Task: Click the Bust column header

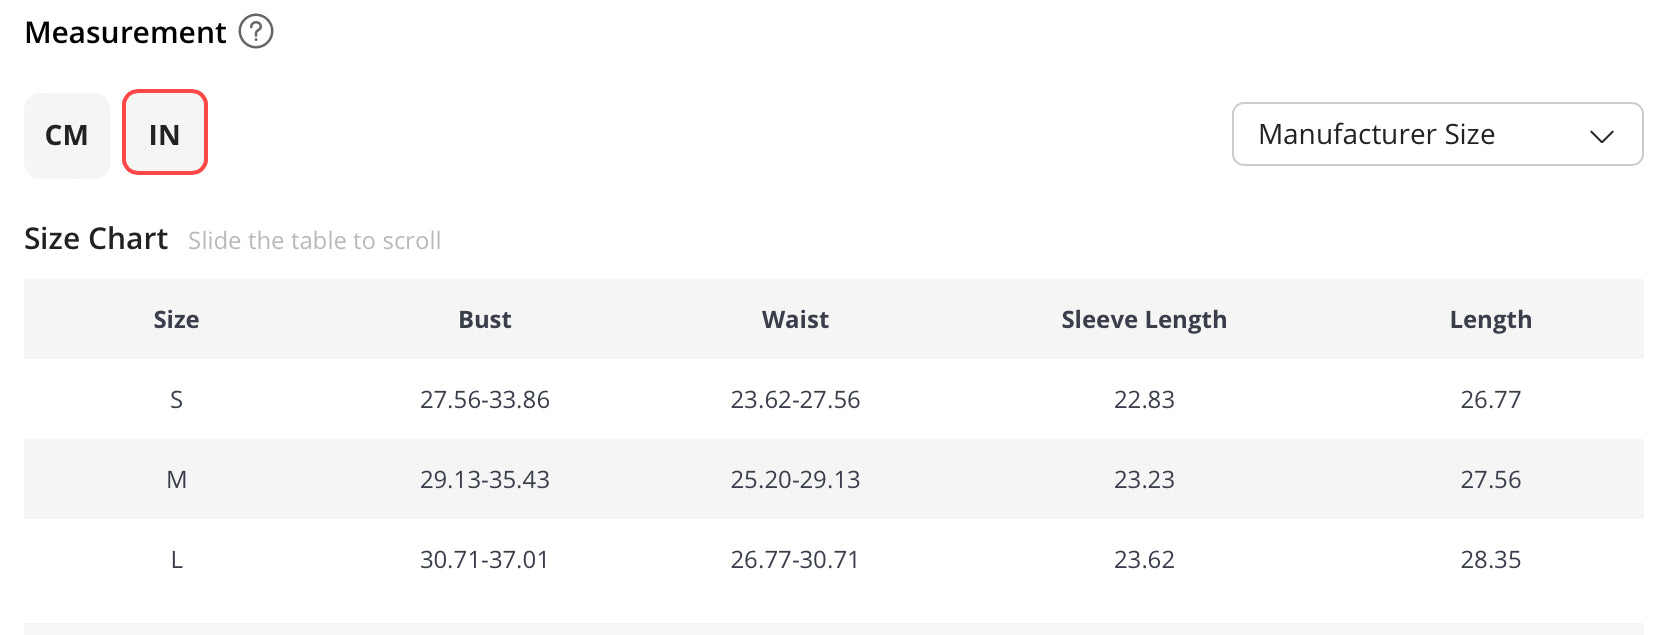Action: 485,320
